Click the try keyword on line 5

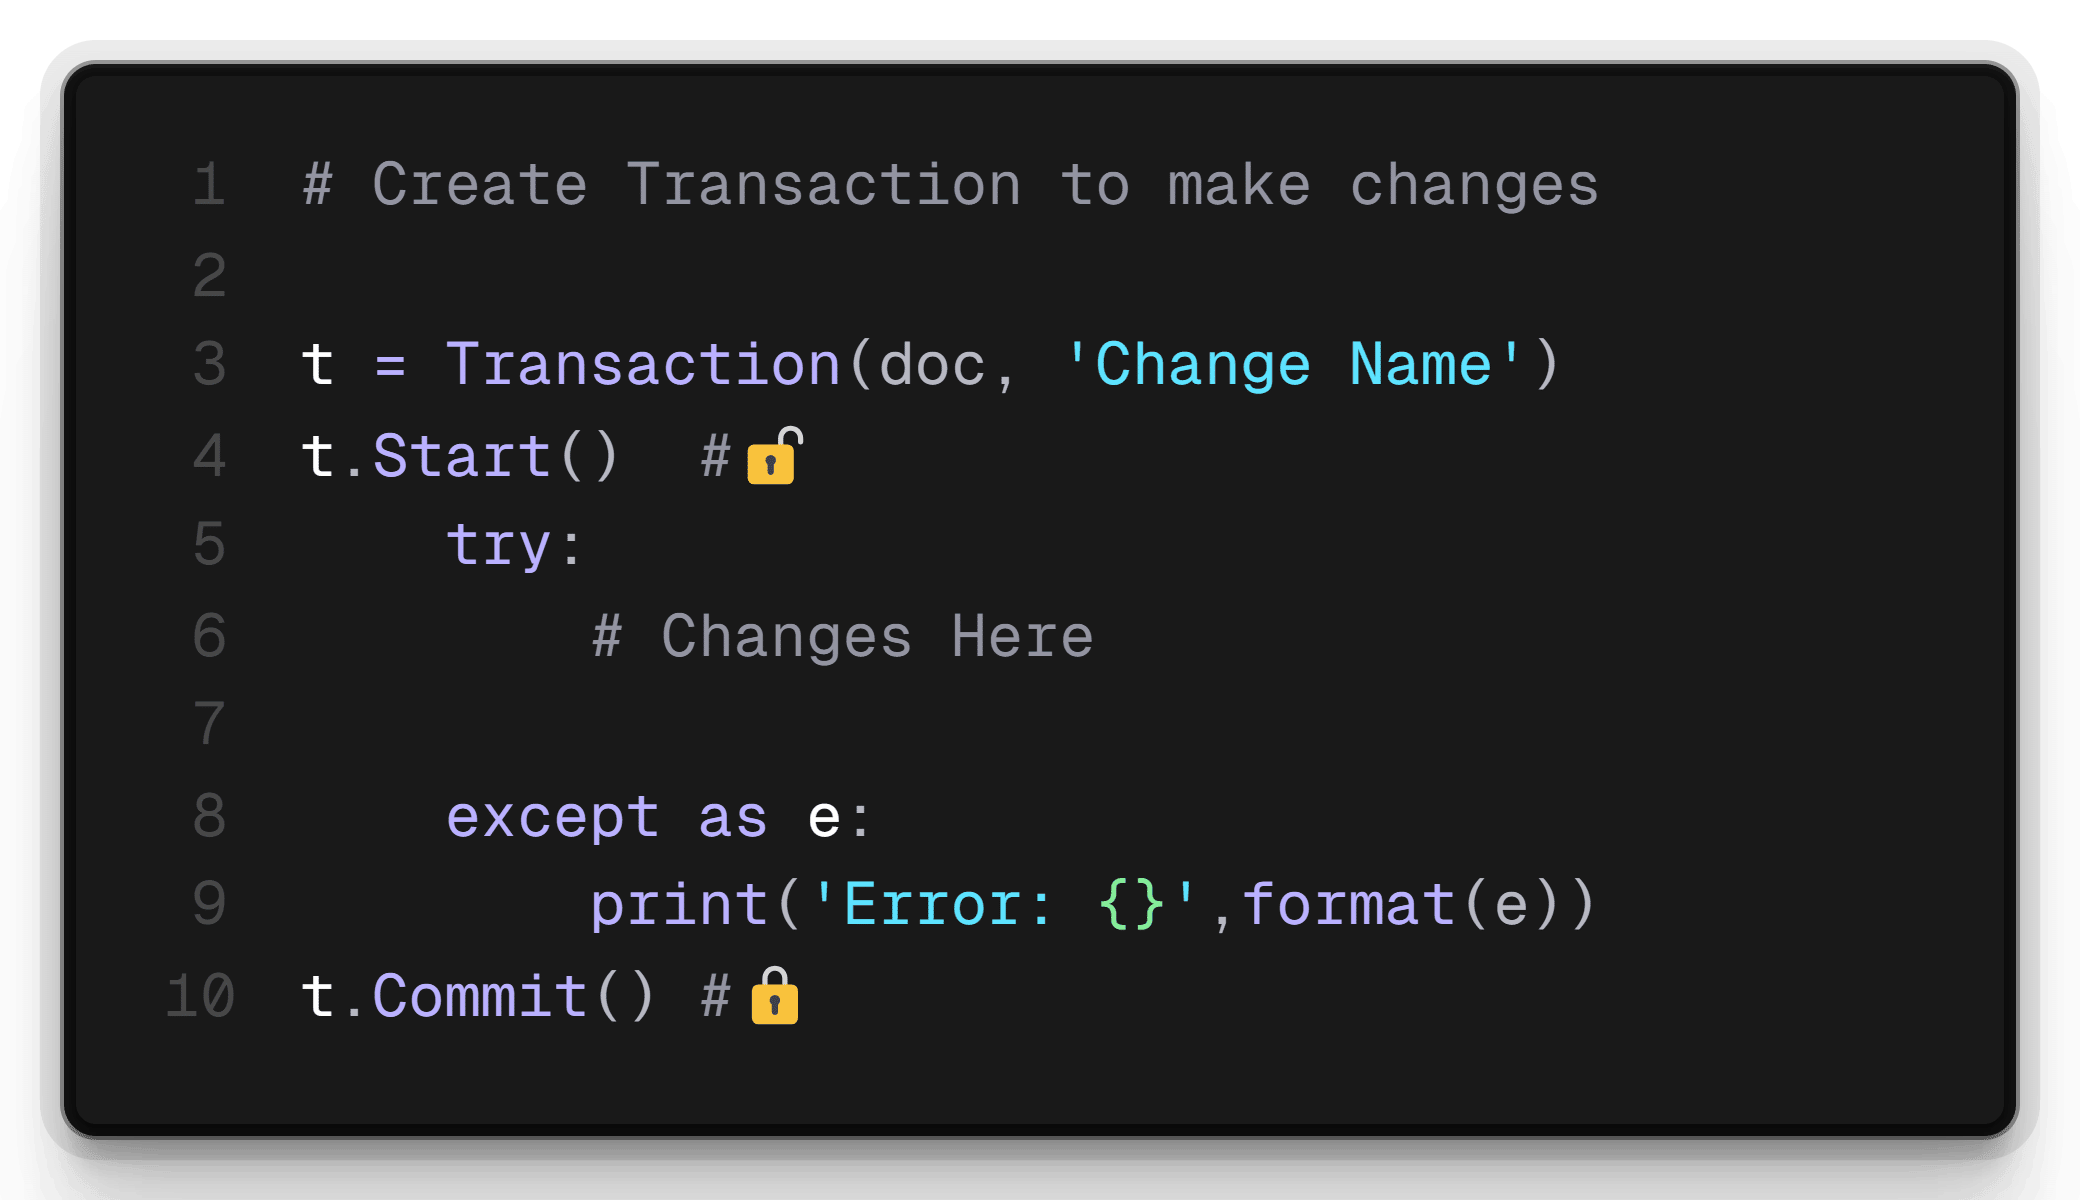(499, 548)
